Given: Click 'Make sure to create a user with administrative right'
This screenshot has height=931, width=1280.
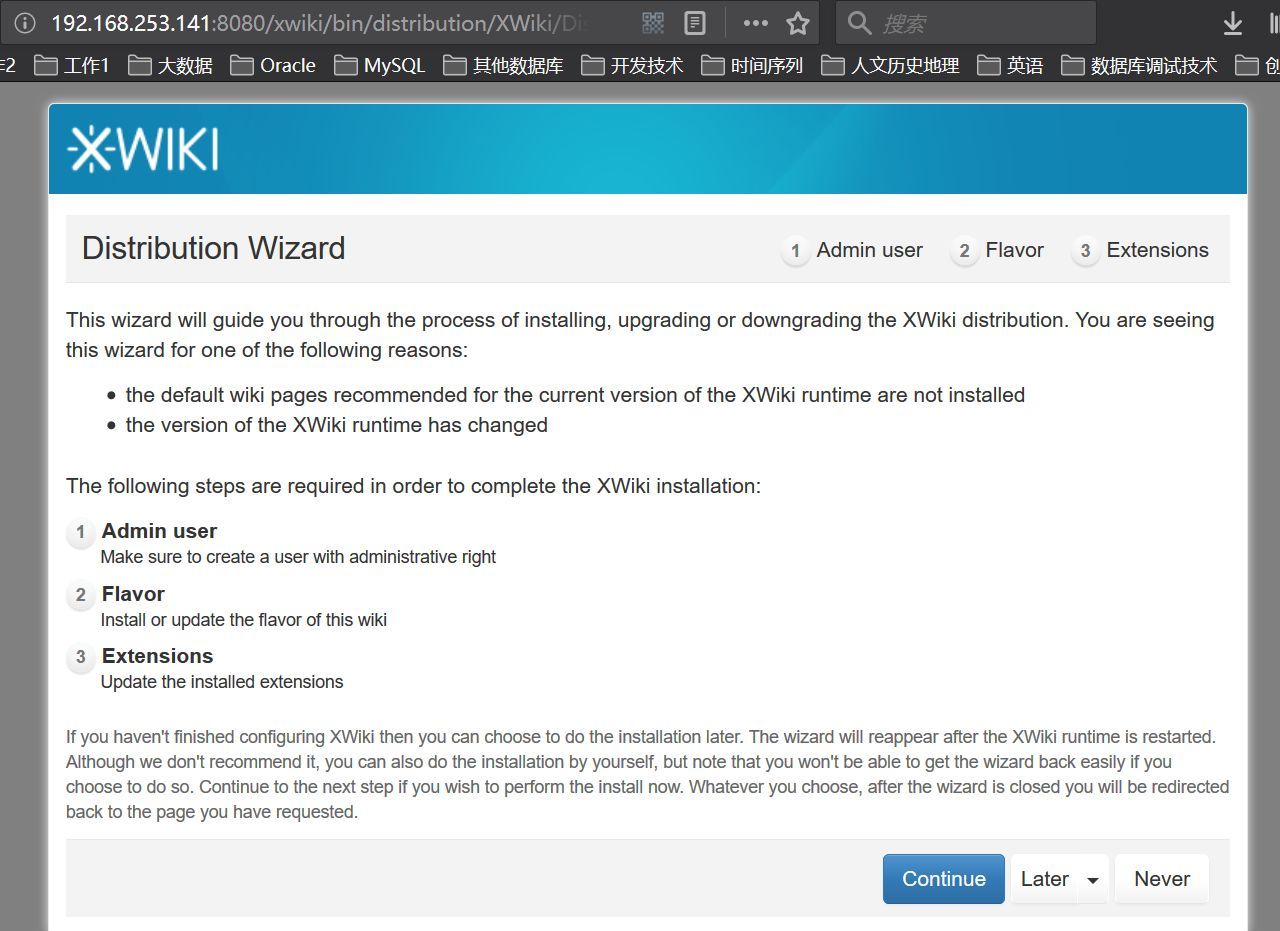Looking at the screenshot, I should (x=298, y=557).
